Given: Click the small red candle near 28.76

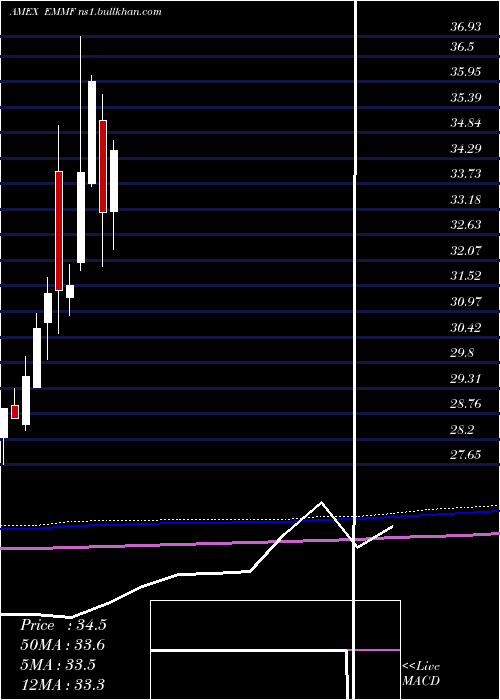Looking at the screenshot, I should tap(15, 412).
